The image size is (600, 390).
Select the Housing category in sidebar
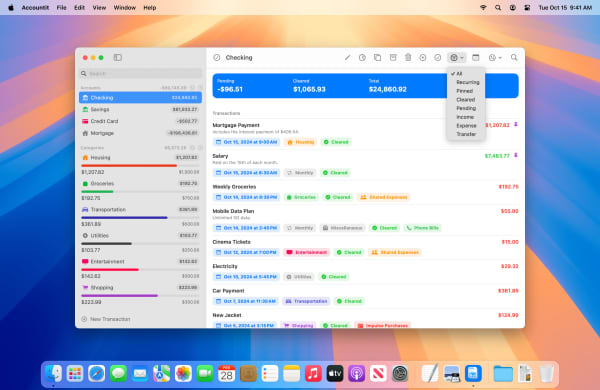140,158
